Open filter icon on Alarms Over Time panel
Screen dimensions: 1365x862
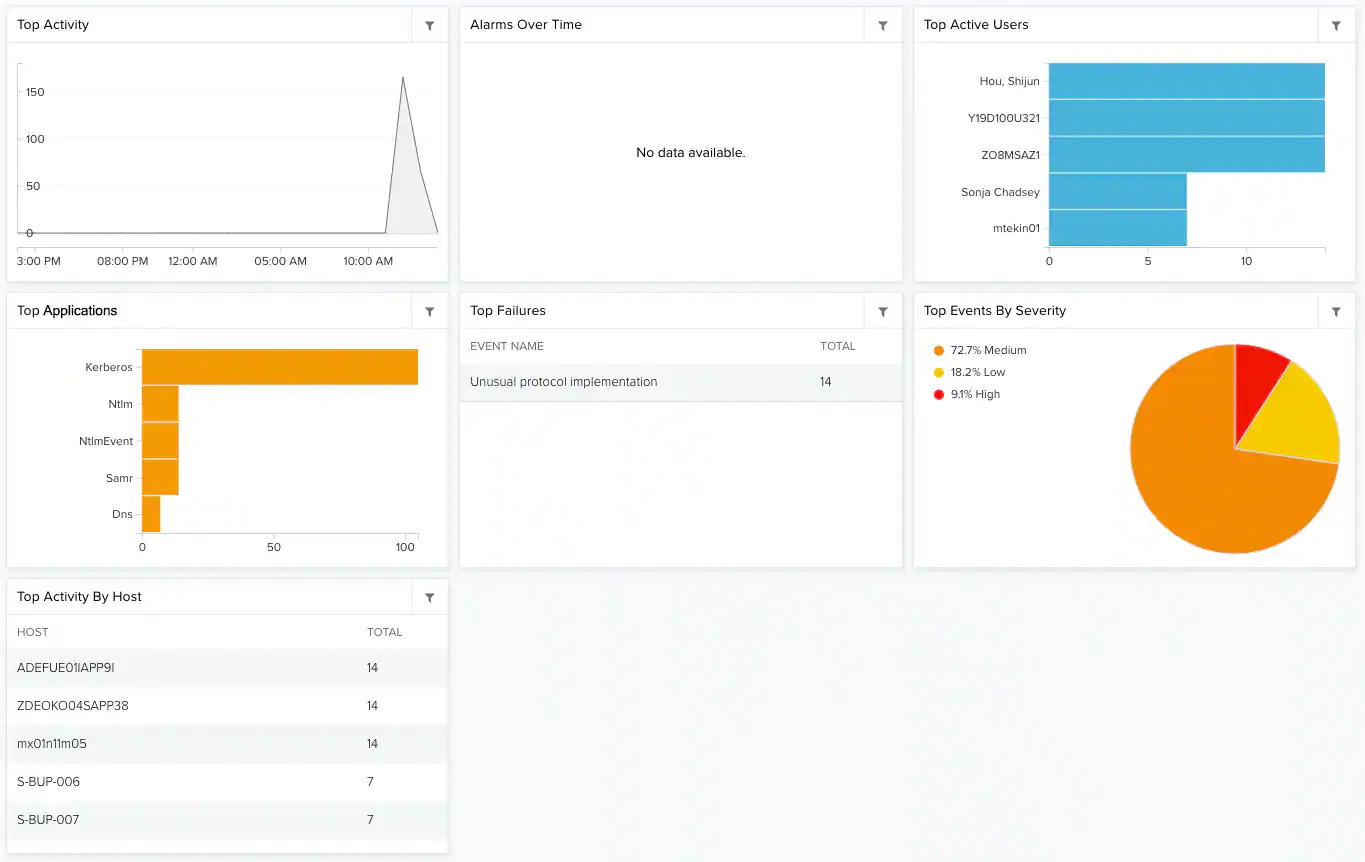(883, 26)
